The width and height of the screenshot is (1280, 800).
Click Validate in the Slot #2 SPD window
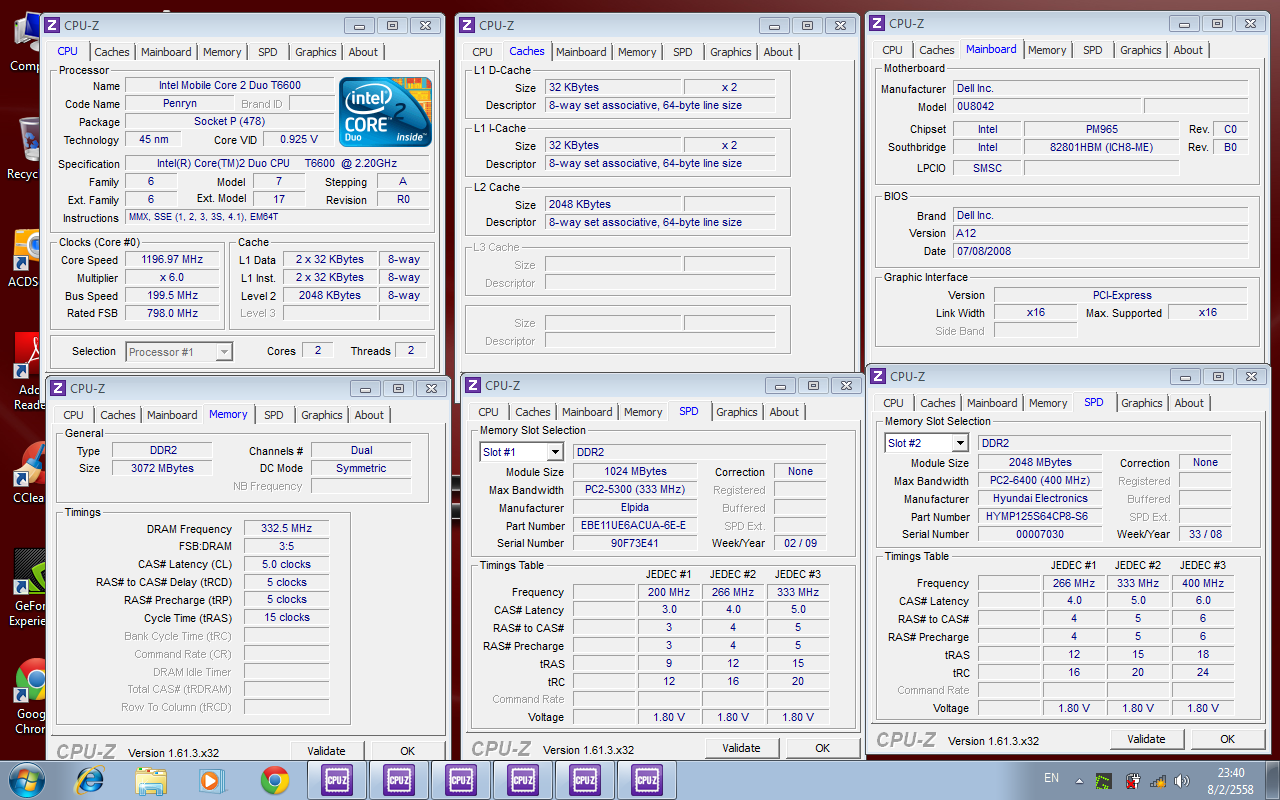tap(1146, 739)
